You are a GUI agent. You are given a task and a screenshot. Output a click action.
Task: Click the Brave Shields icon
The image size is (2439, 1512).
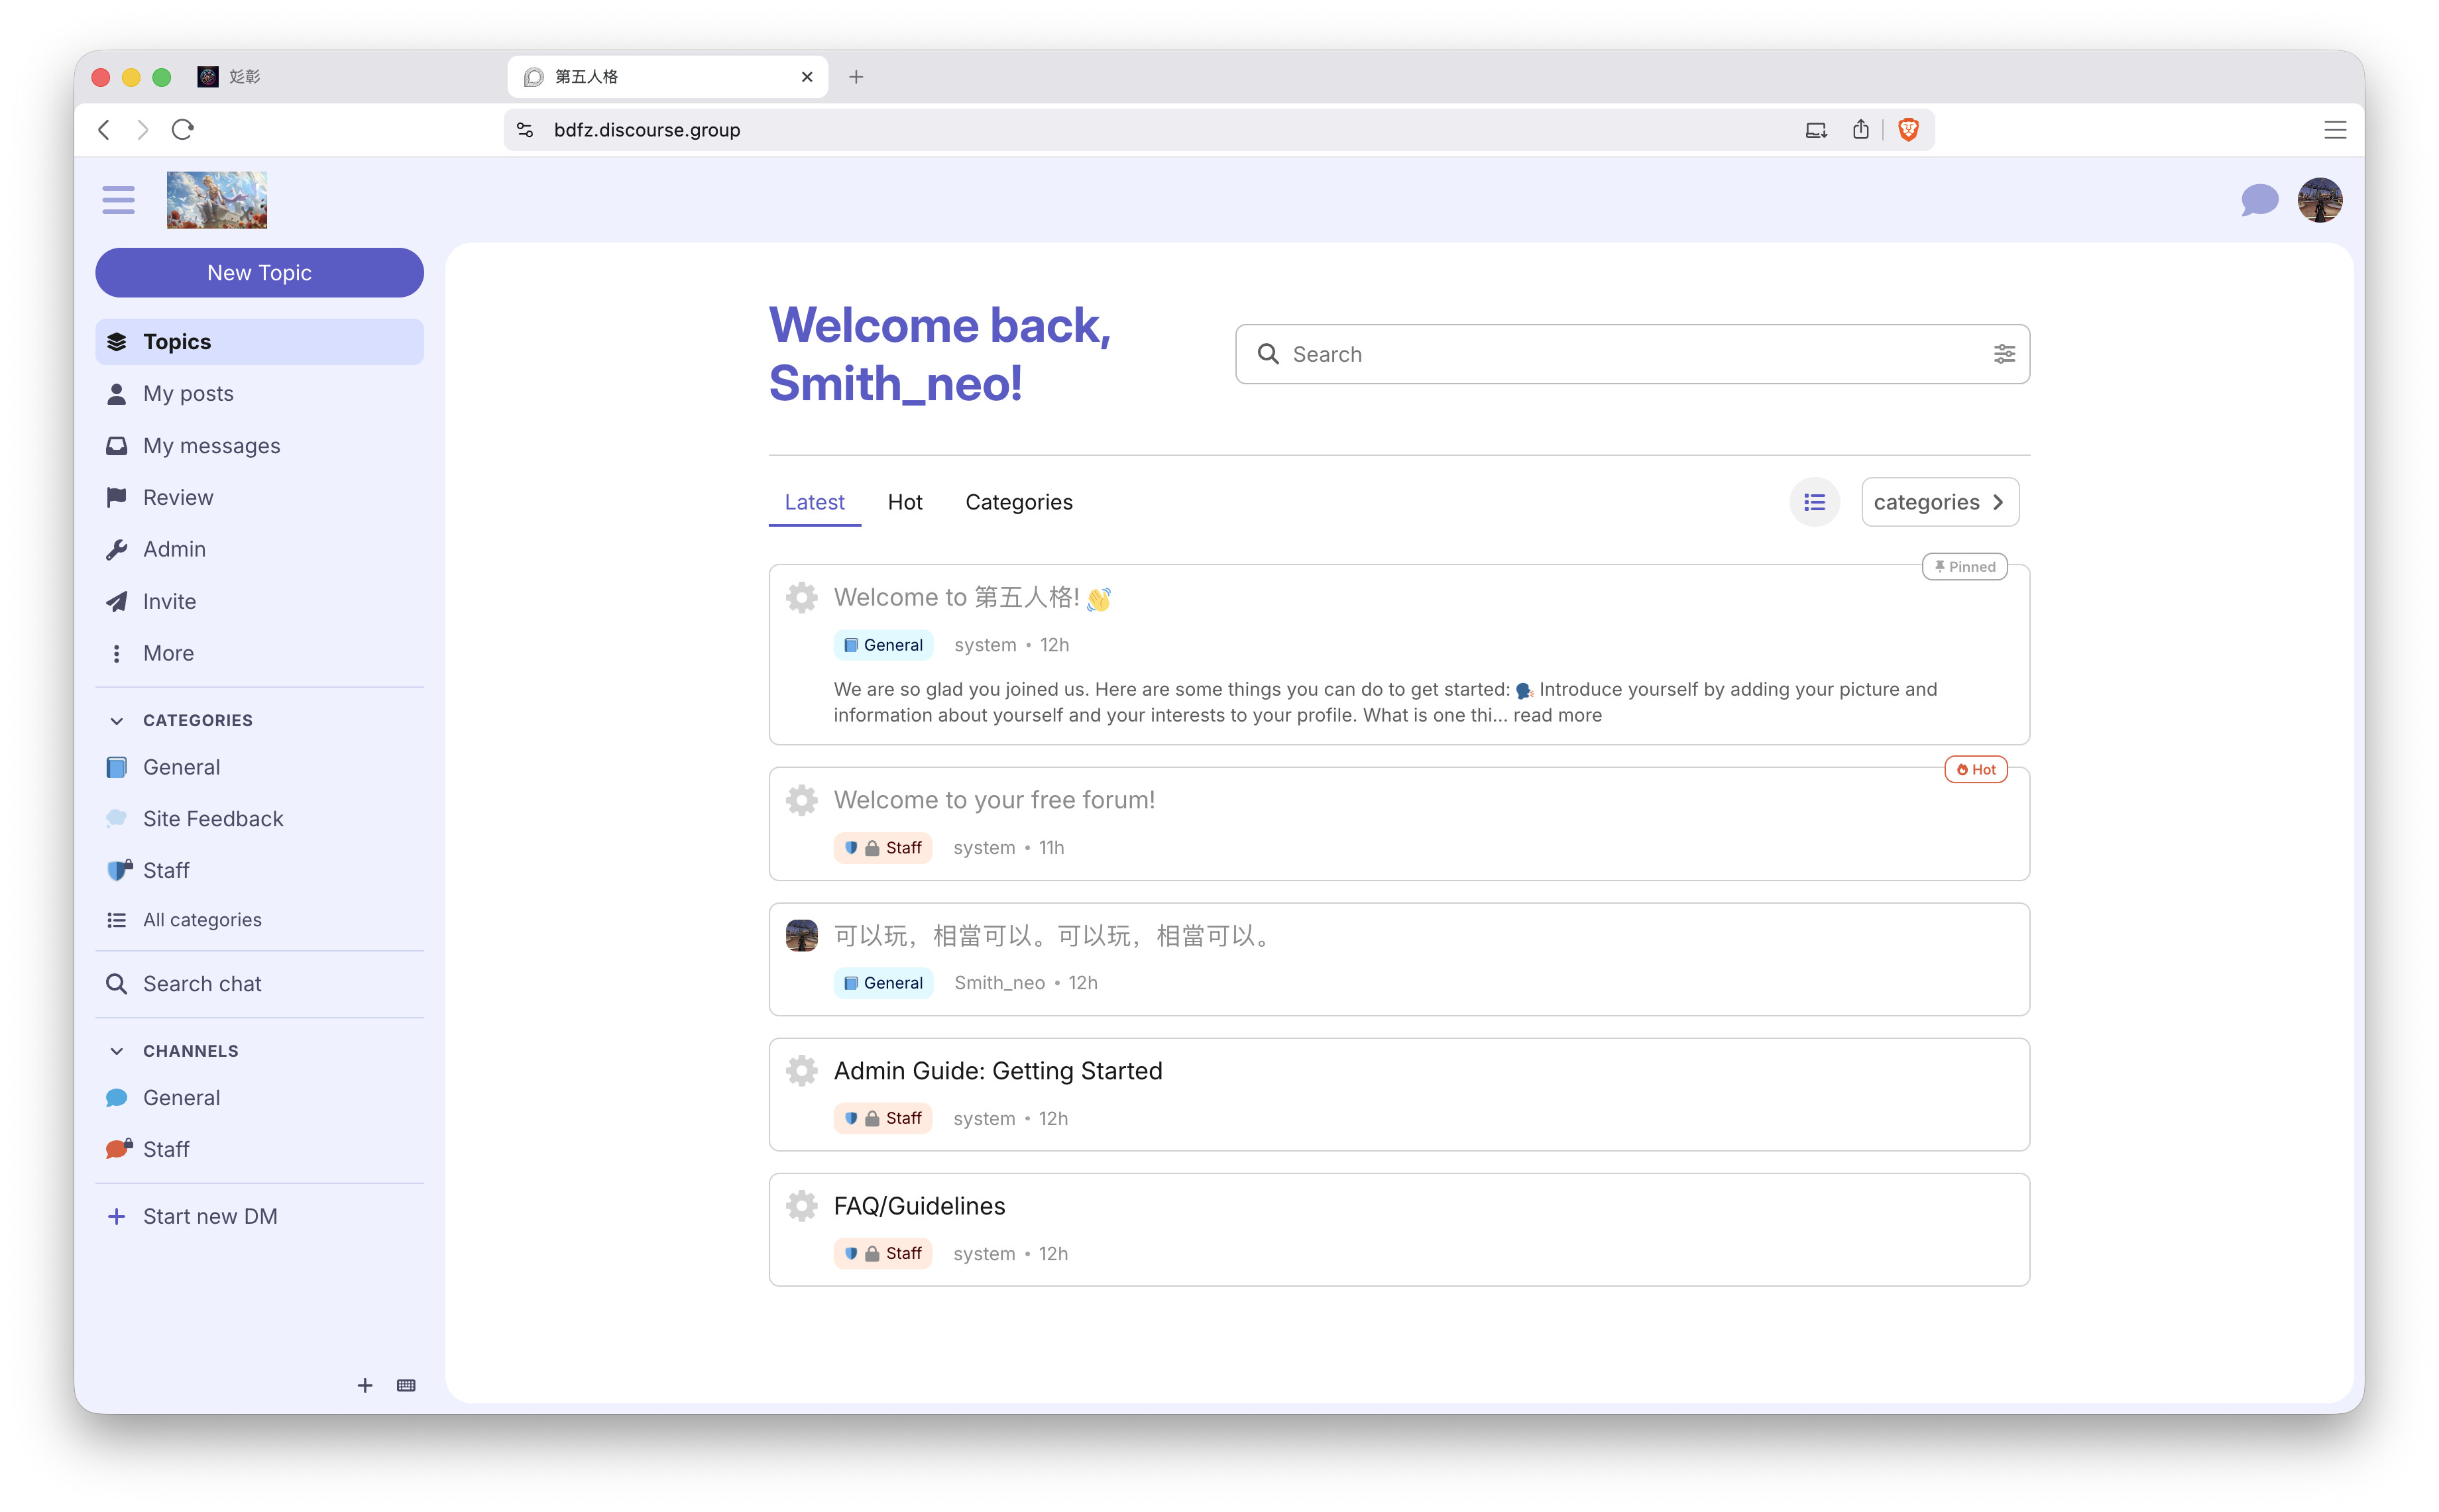(1907, 130)
